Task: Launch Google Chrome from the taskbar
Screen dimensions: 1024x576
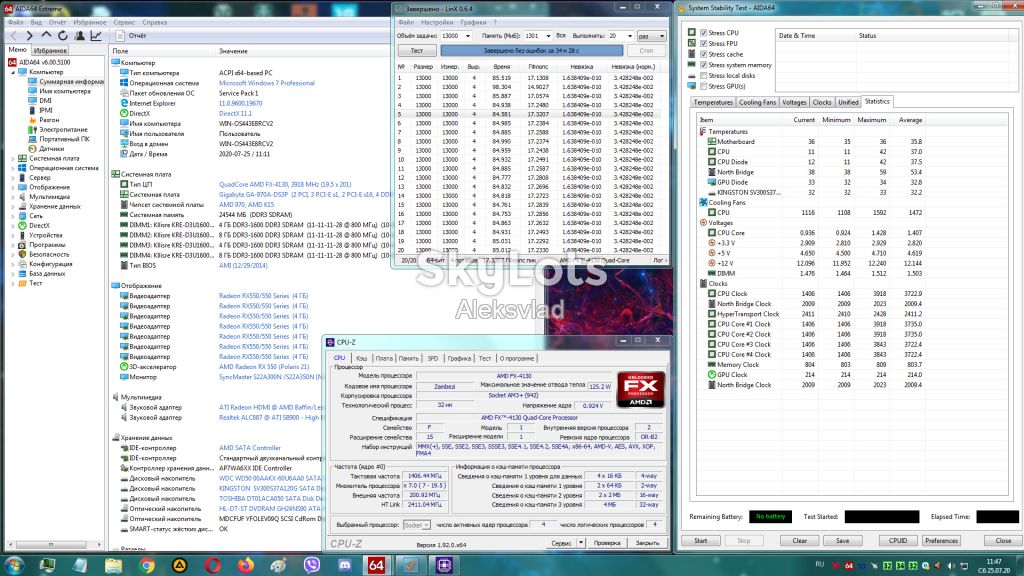Action: (146, 565)
